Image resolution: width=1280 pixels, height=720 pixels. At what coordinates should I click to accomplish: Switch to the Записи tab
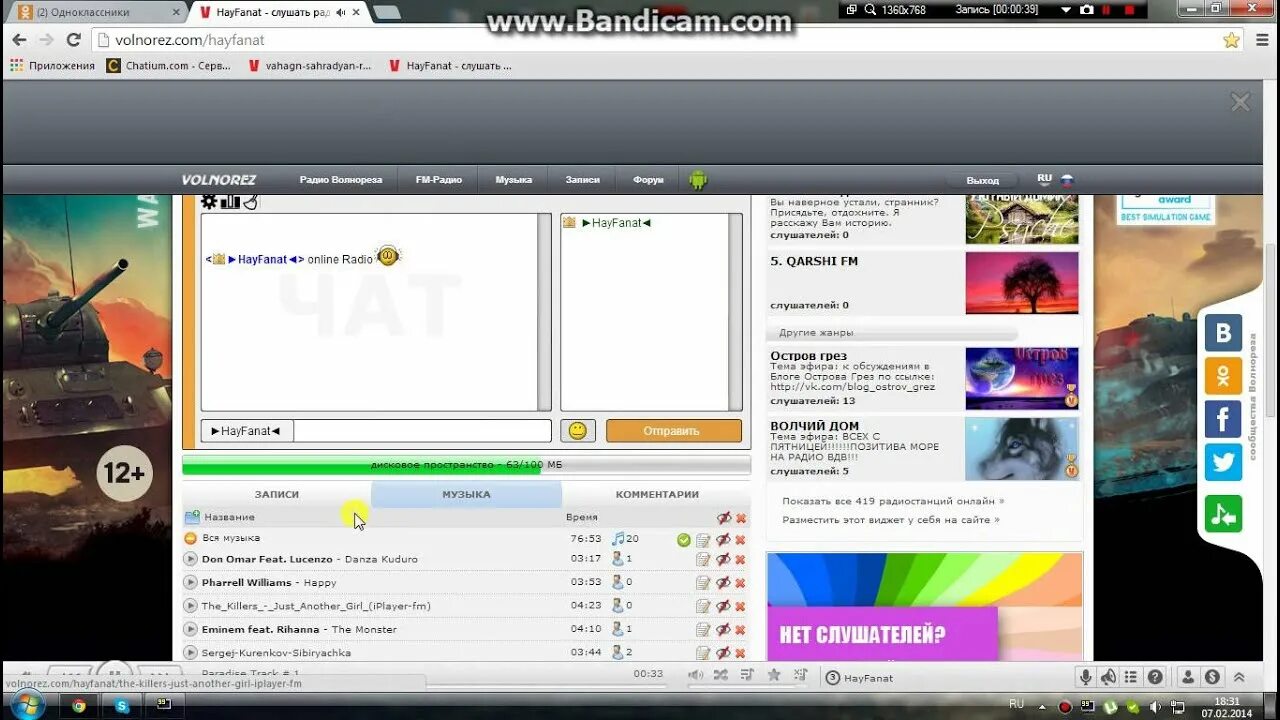click(277, 494)
